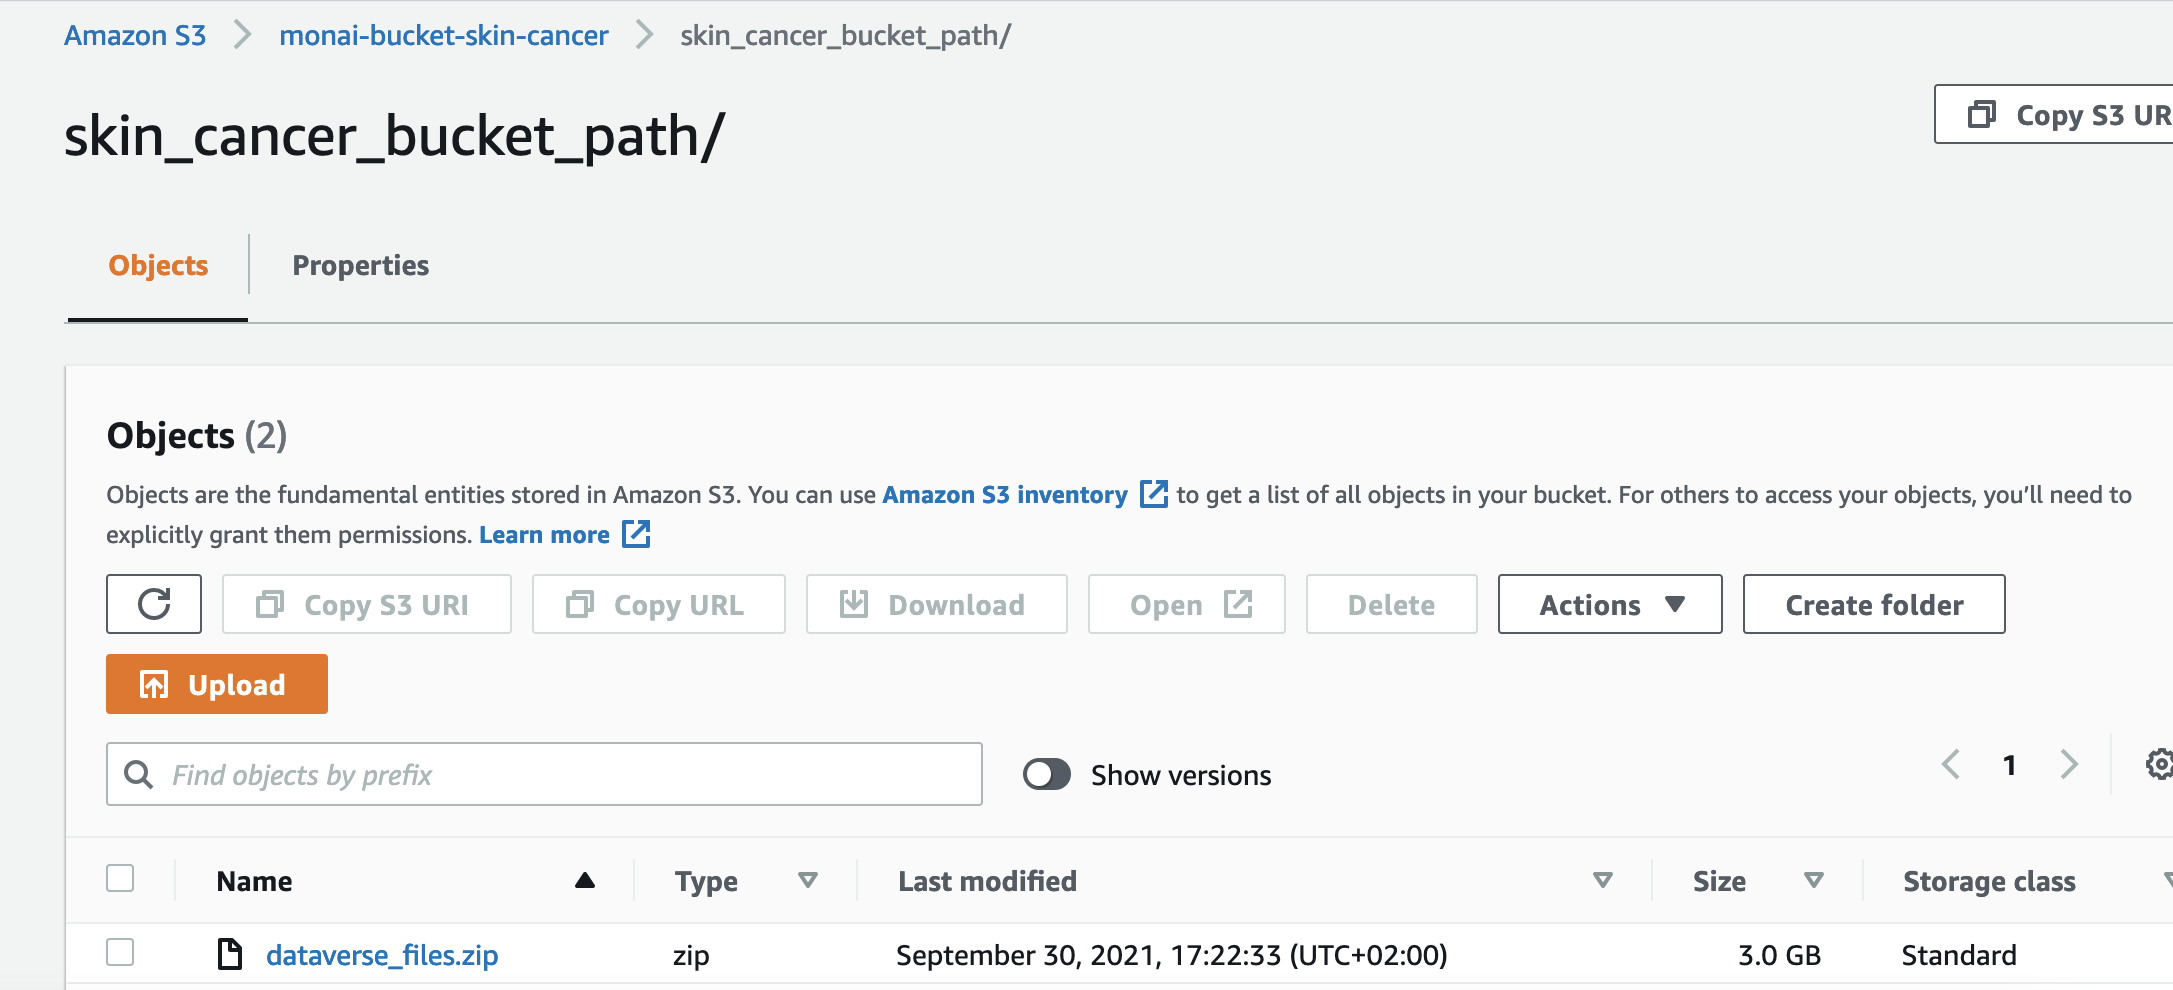
Task: Go to previous page arrow
Action: [x=1950, y=765]
